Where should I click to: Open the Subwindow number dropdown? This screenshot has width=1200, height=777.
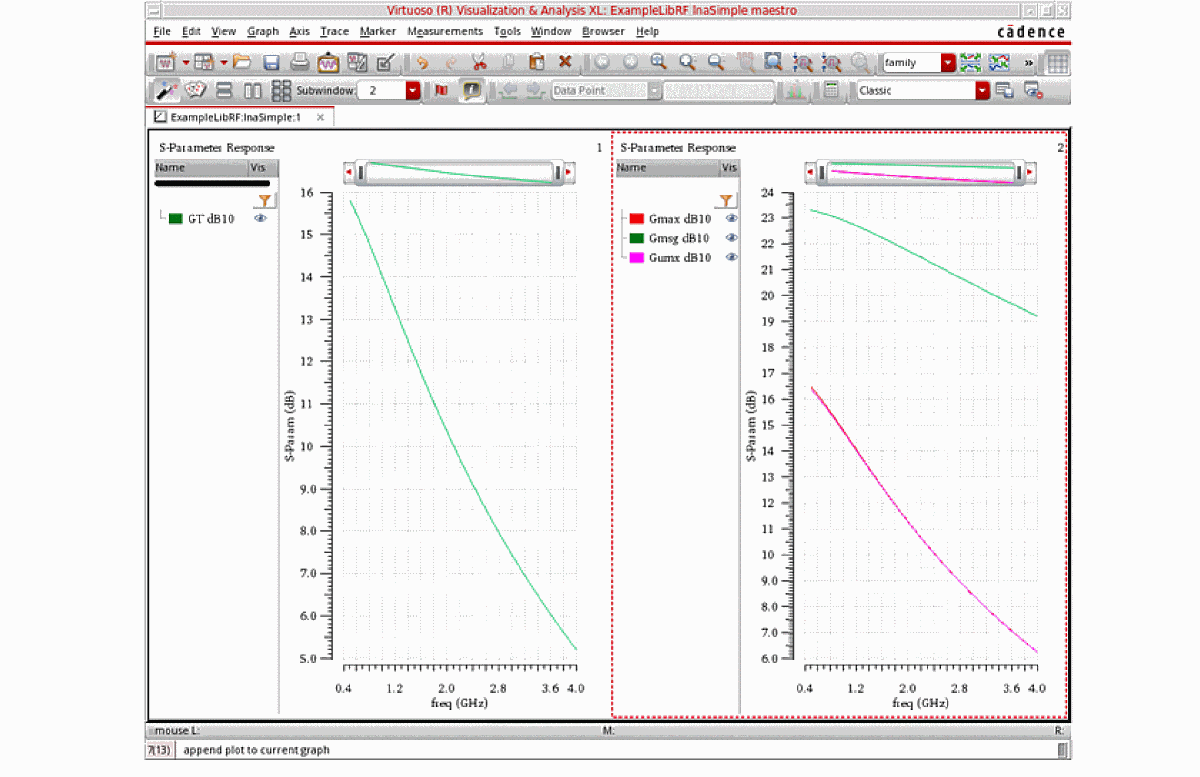(x=412, y=90)
